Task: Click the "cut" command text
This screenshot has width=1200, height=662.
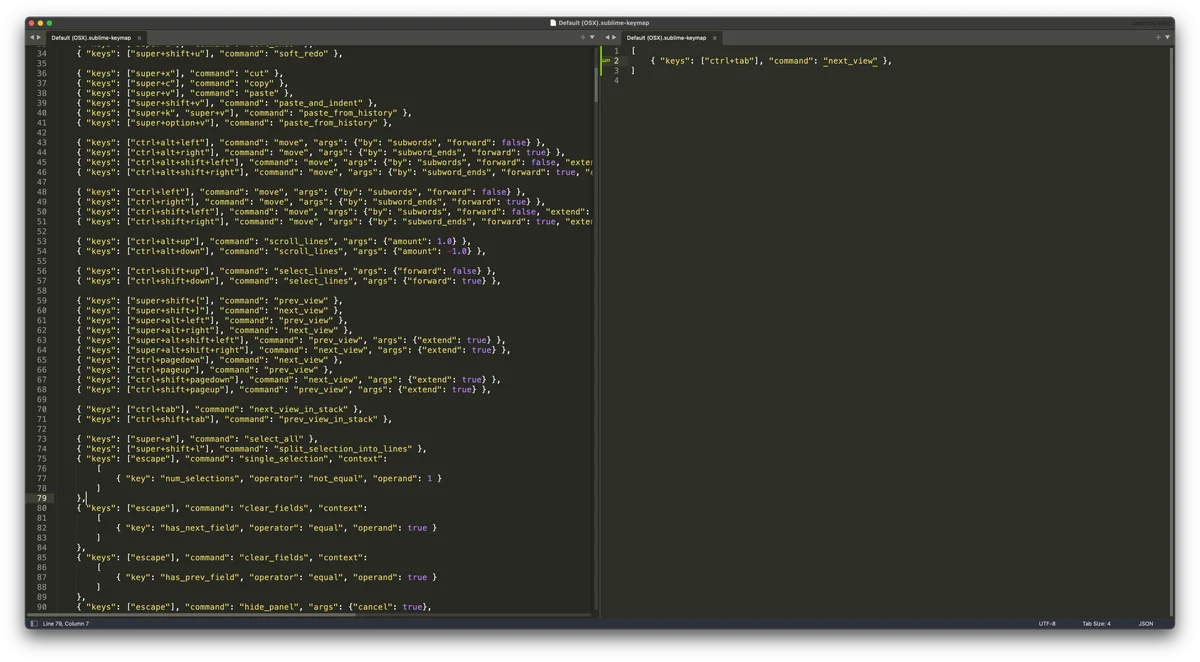Action: click(258, 73)
